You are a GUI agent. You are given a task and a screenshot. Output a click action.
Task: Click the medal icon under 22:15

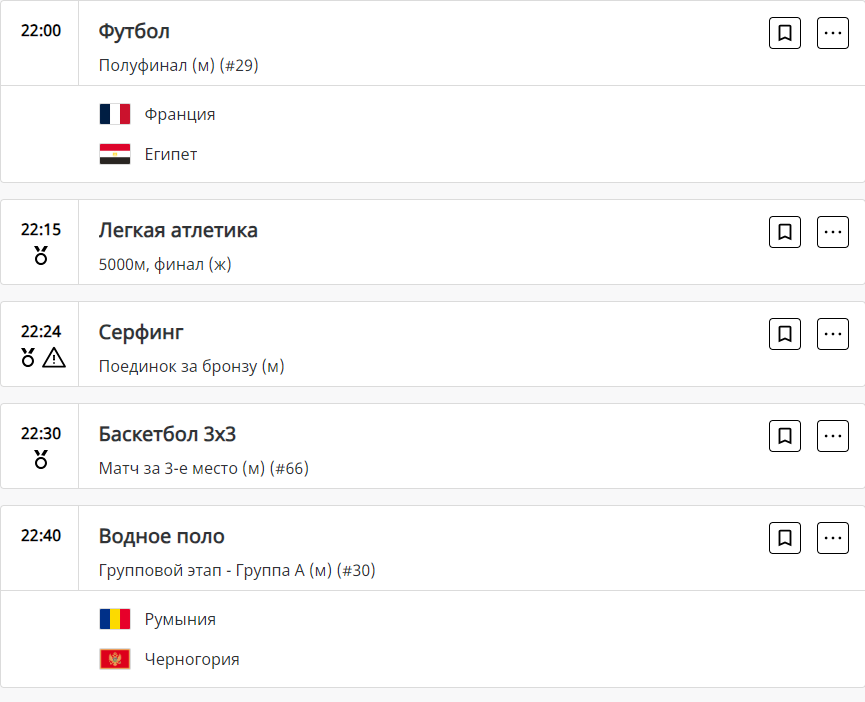[41, 255]
